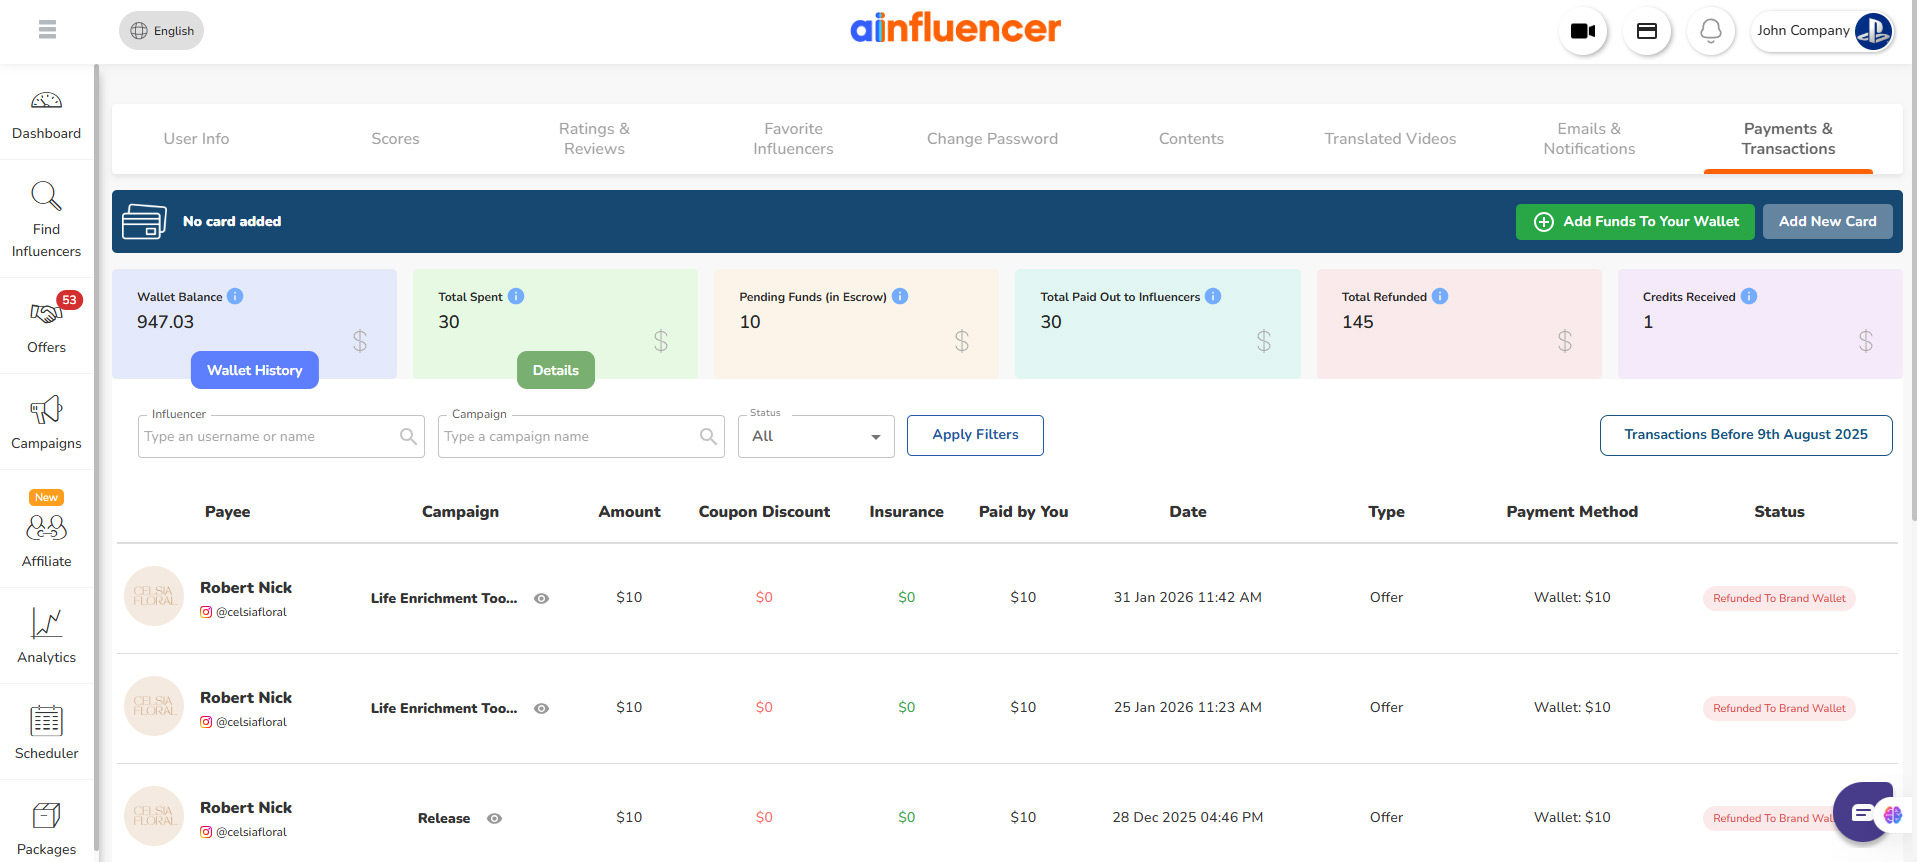Open the credit card icon in header
Screen dimensions: 1917x862
(x=1647, y=31)
